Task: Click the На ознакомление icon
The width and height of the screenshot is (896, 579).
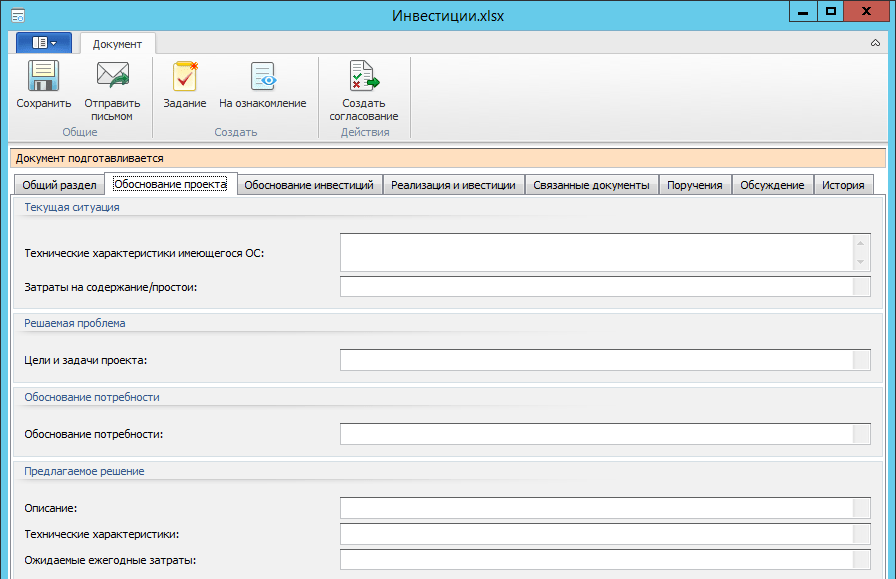Action: (263, 77)
